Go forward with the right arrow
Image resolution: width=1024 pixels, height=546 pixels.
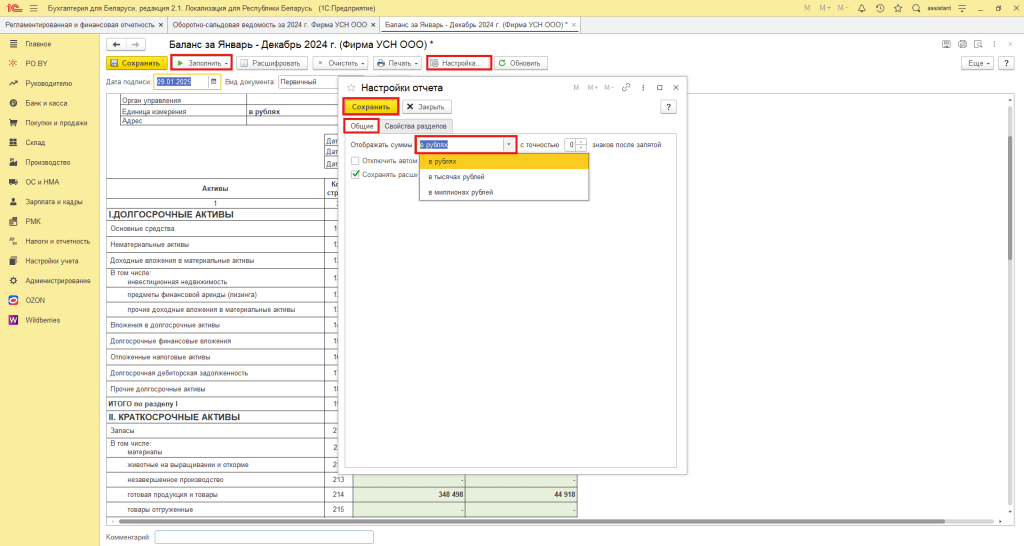point(135,44)
